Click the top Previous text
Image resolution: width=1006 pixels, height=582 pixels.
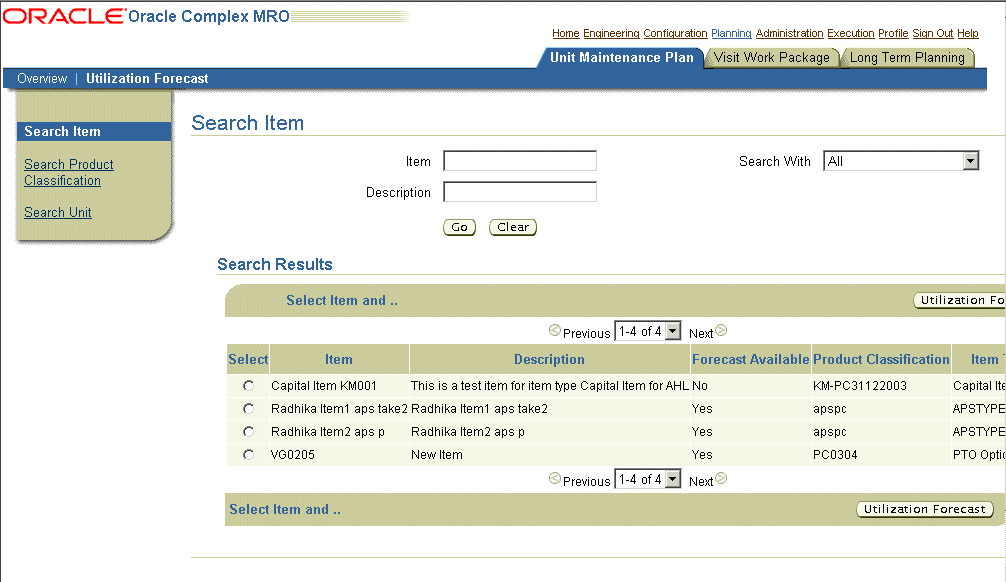(x=586, y=334)
